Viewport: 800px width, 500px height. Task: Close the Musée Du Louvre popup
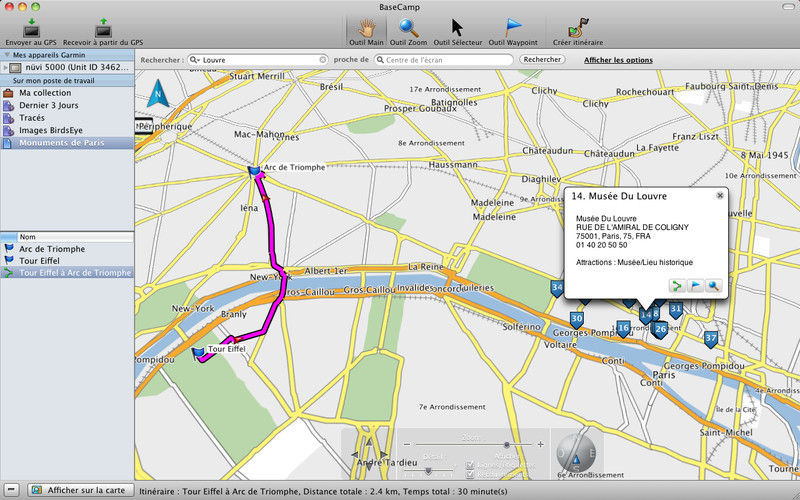tap(720, 195)
